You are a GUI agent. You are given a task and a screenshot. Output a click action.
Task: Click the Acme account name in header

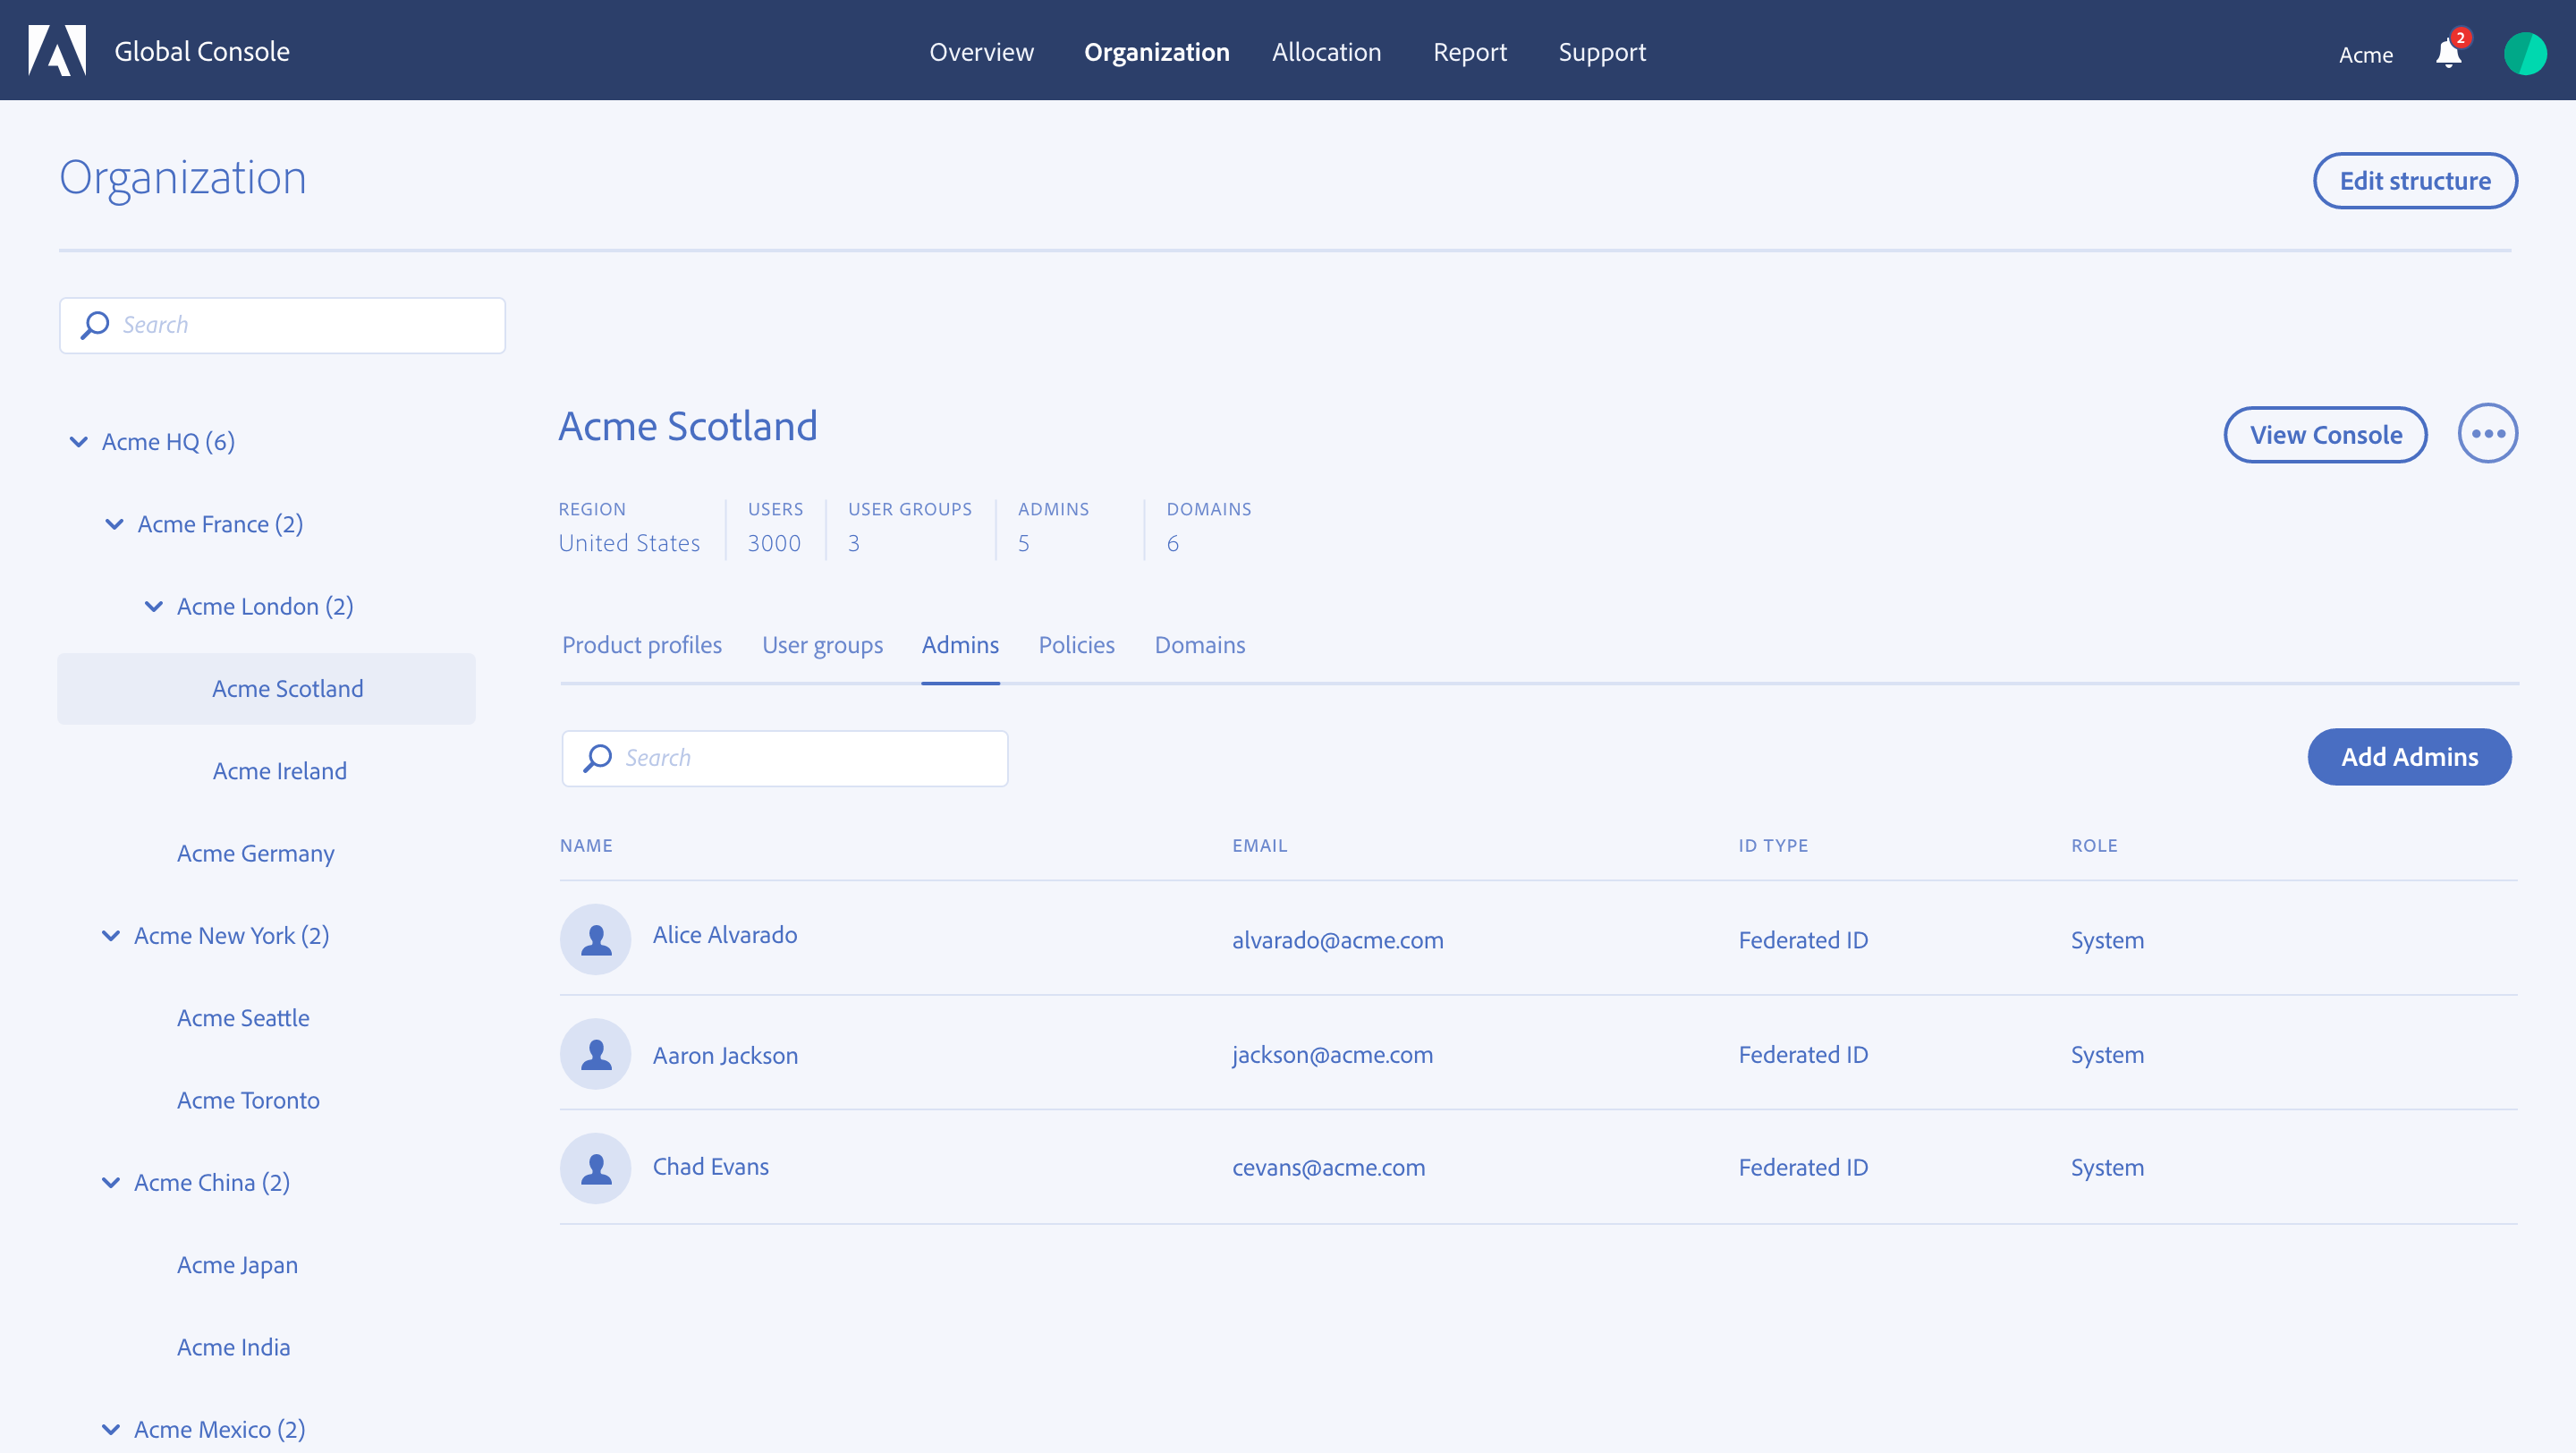pyautogui.click(x=2365, y=55)
